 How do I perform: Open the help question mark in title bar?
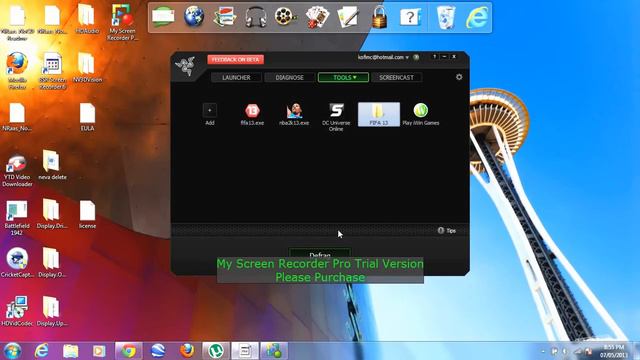coord(434,57)
